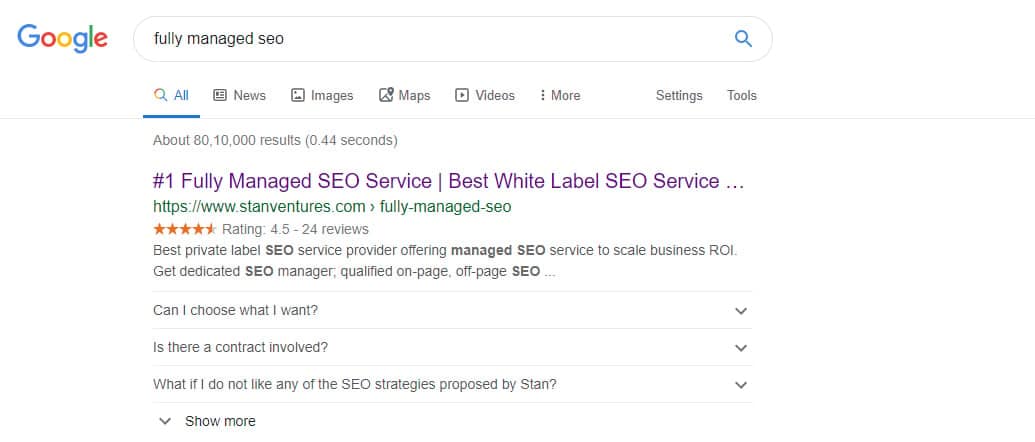Click the search box containing "fully managed seo"

click(x=430, y=39)
